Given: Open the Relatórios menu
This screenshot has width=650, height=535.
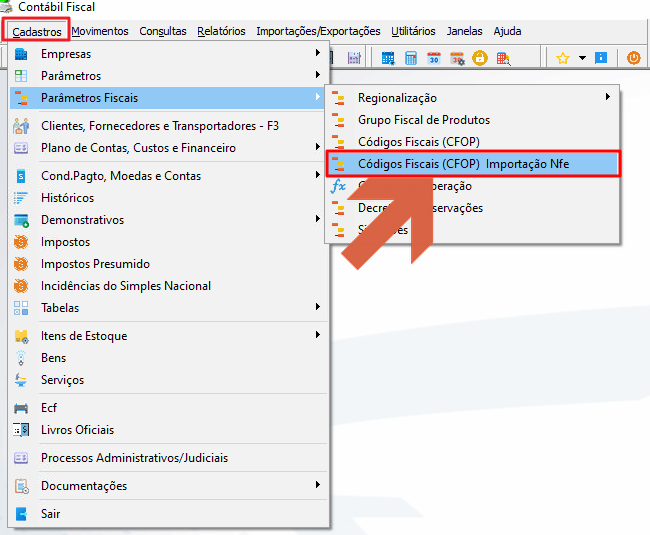Looking at the screenshot, I should [x=221, y=31].
